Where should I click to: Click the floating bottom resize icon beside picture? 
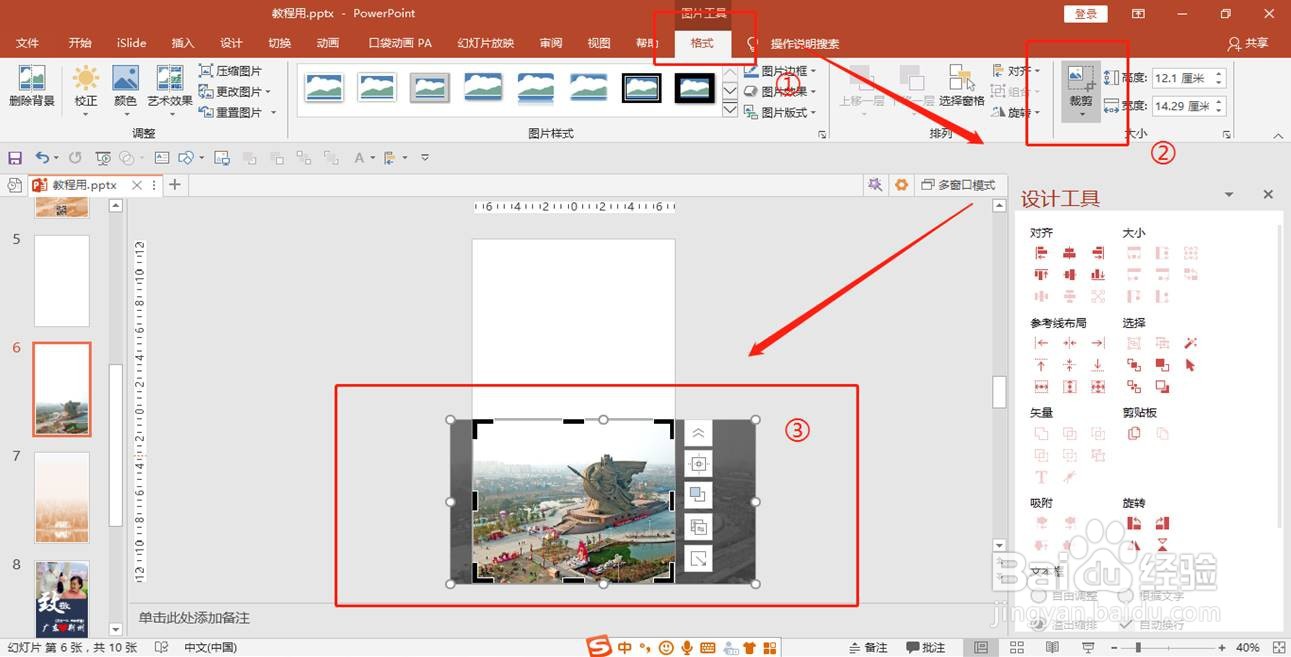[698, 559]
